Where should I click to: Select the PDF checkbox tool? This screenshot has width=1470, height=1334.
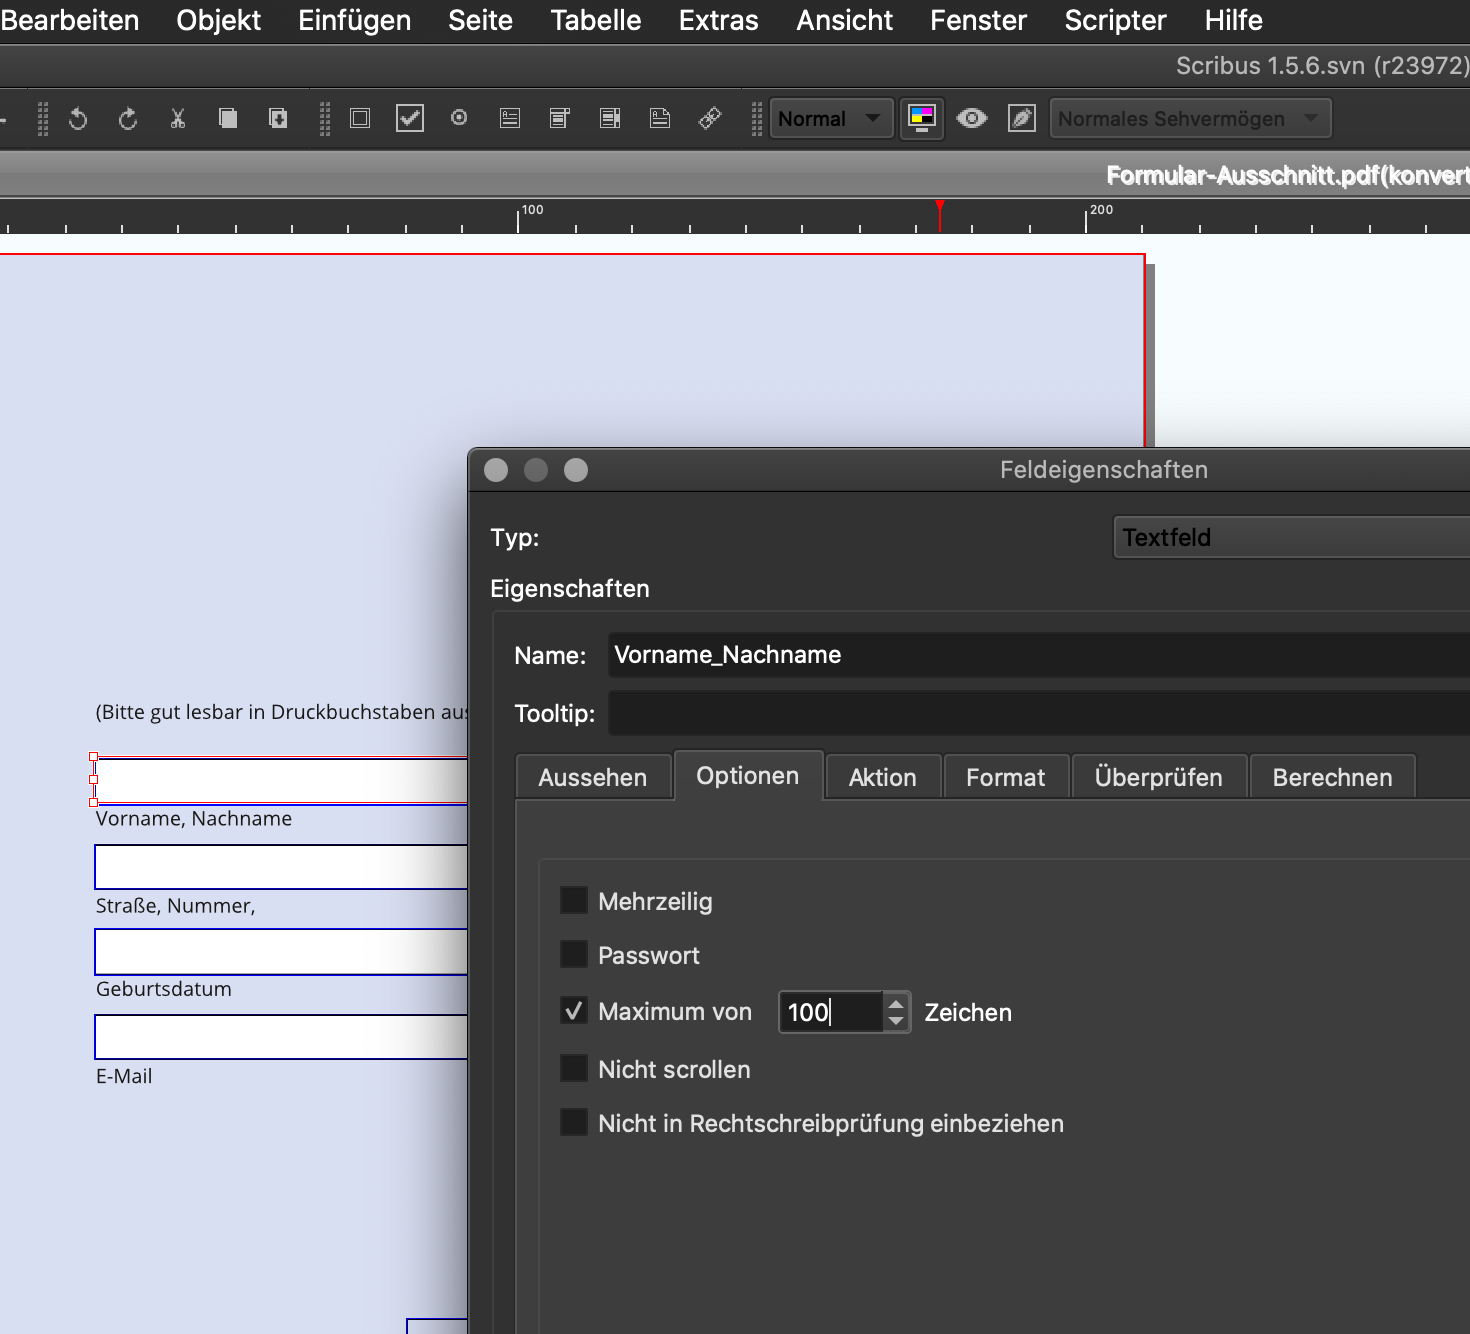pyautogui.click(x=410, y=118)
